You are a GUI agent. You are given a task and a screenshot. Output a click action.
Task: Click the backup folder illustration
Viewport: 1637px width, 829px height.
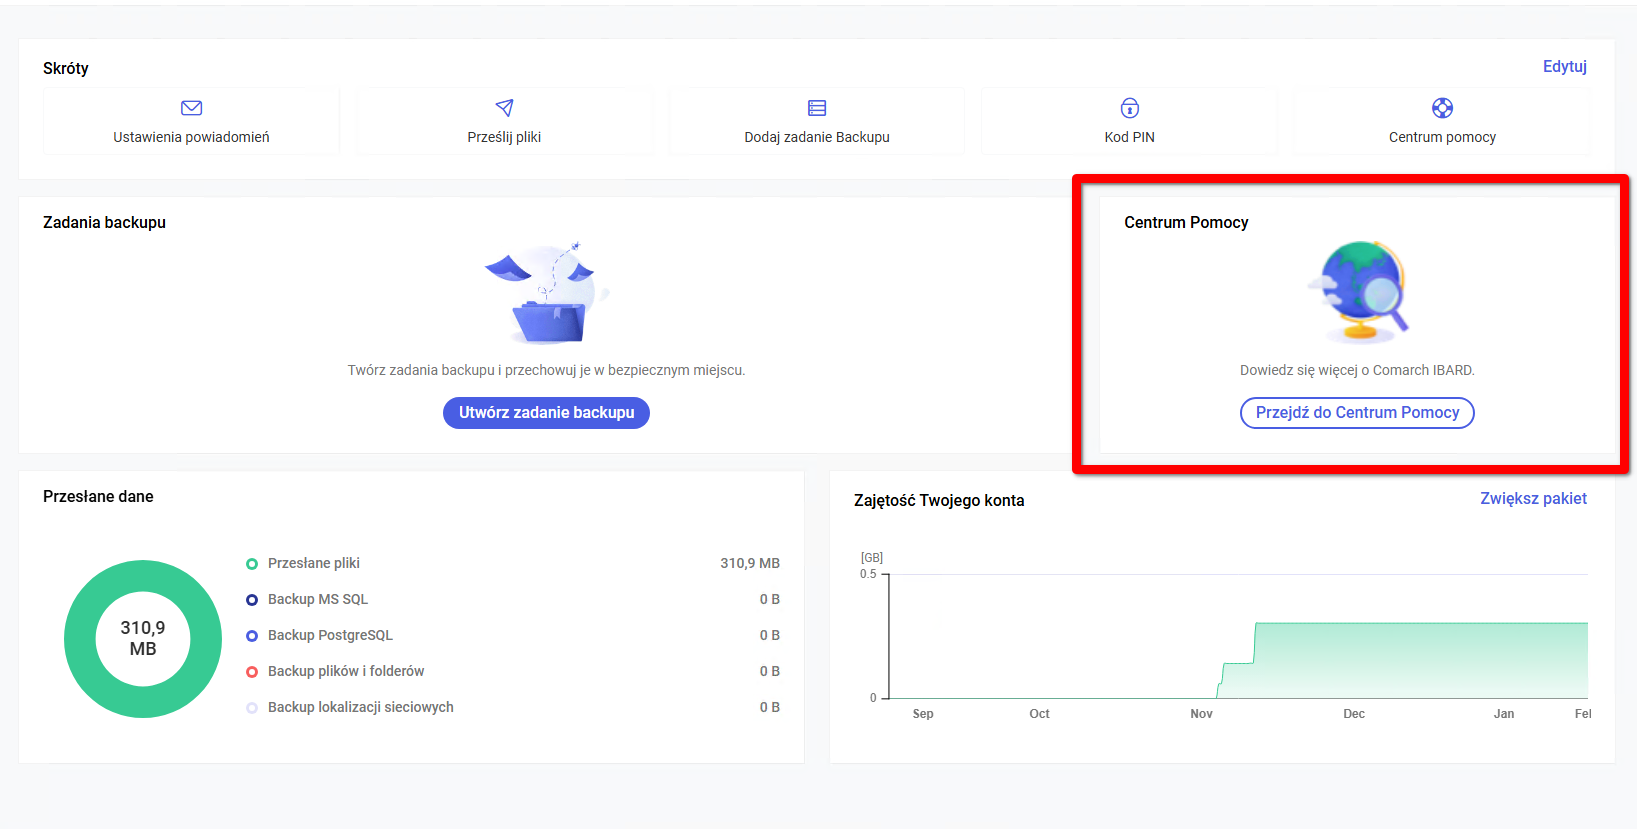pyautogui.click(x=547, y=295)
